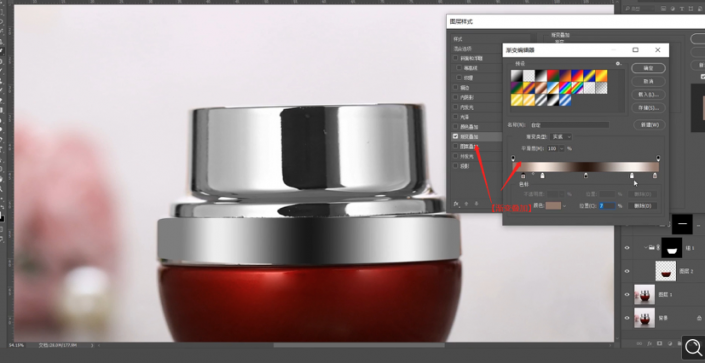Click the link layers icon in the Layers panel
Screen dimensions: 705x363
(x=639, y=343)
